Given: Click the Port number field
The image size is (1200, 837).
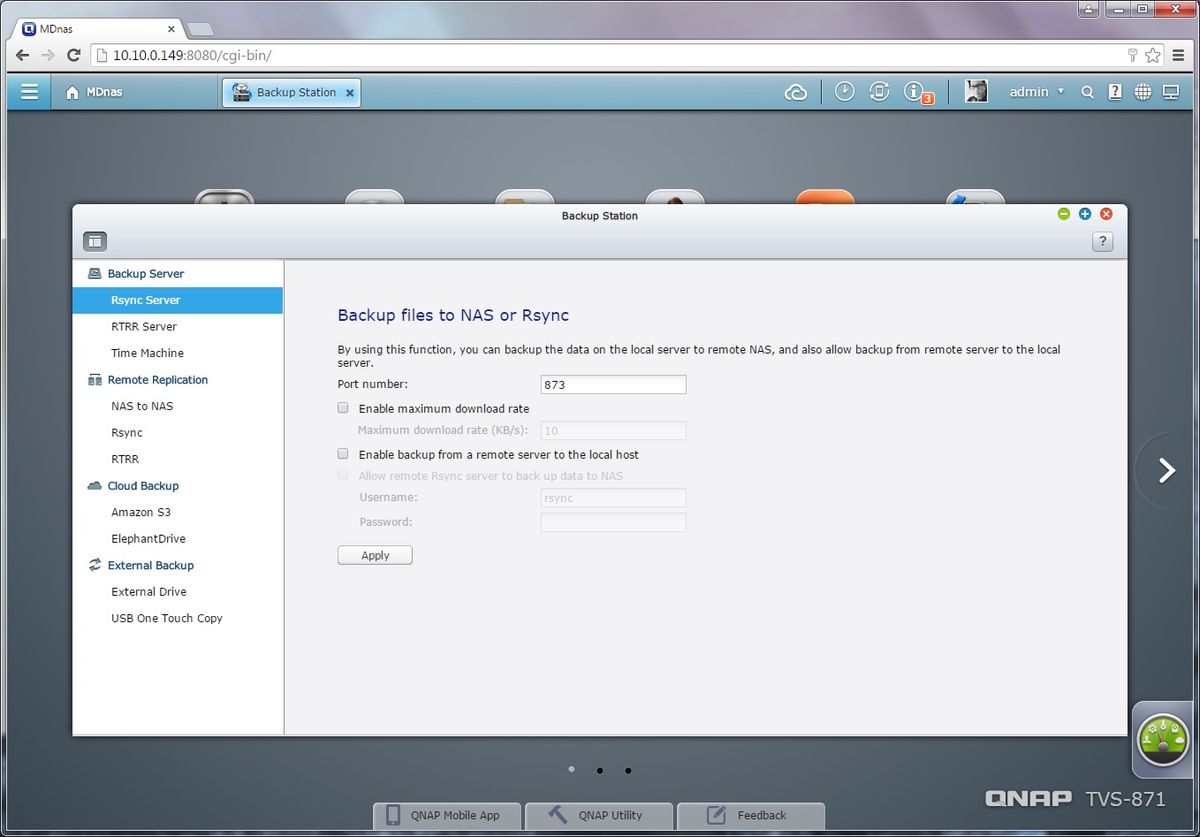Looking at the screenshot, I should [613, 384].
